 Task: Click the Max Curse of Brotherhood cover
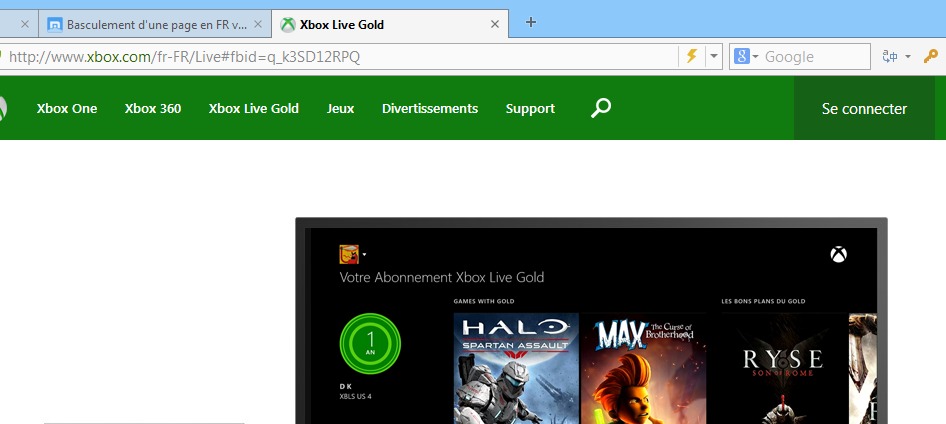643,369
